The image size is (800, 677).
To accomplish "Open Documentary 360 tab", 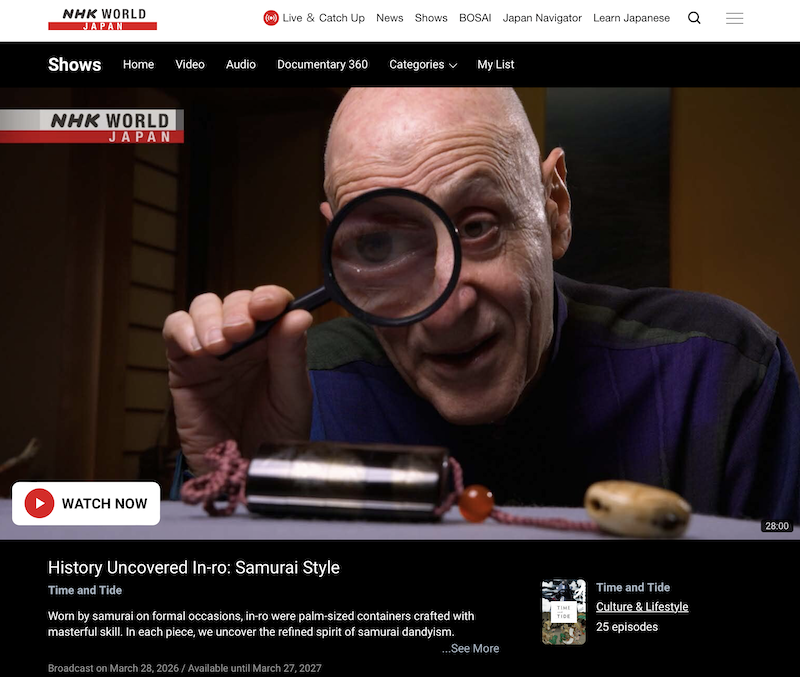I will coord(322,65).
